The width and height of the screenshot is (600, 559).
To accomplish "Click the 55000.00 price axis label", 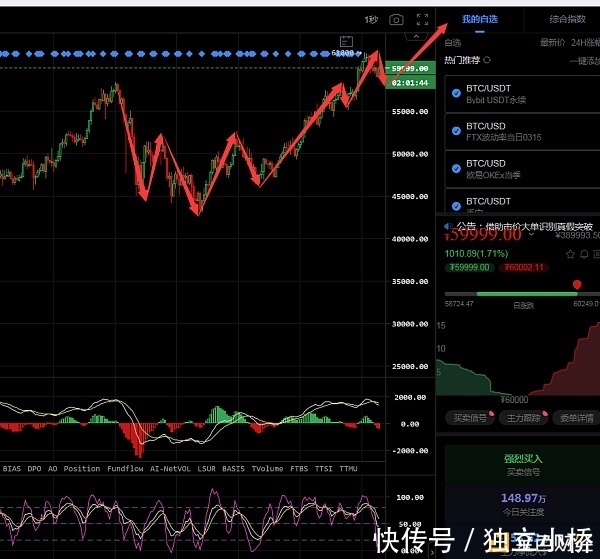I will tap(410, 112).
